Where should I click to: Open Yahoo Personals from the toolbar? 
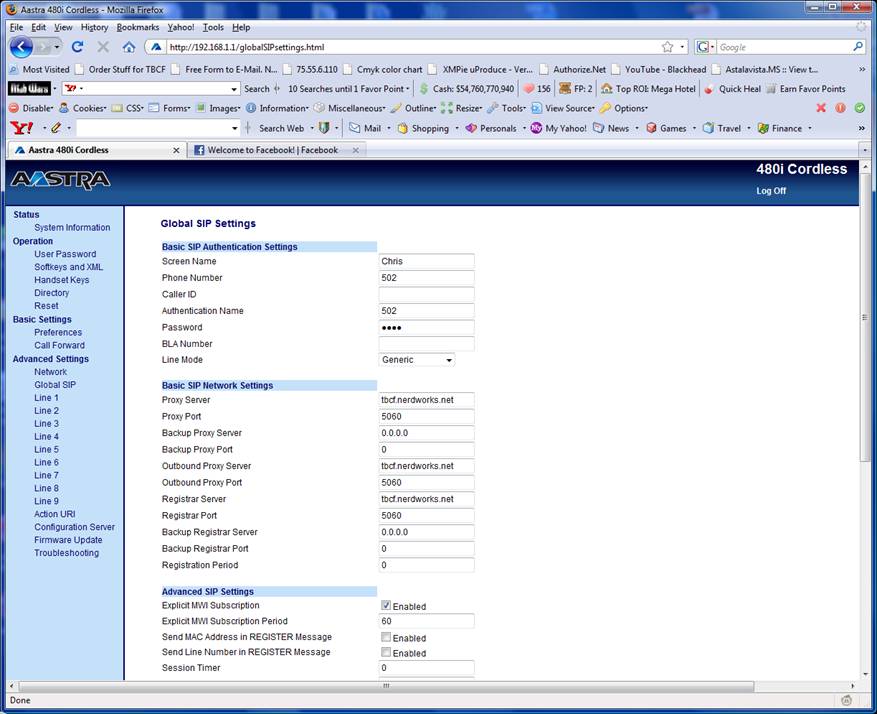click(491, 128)
